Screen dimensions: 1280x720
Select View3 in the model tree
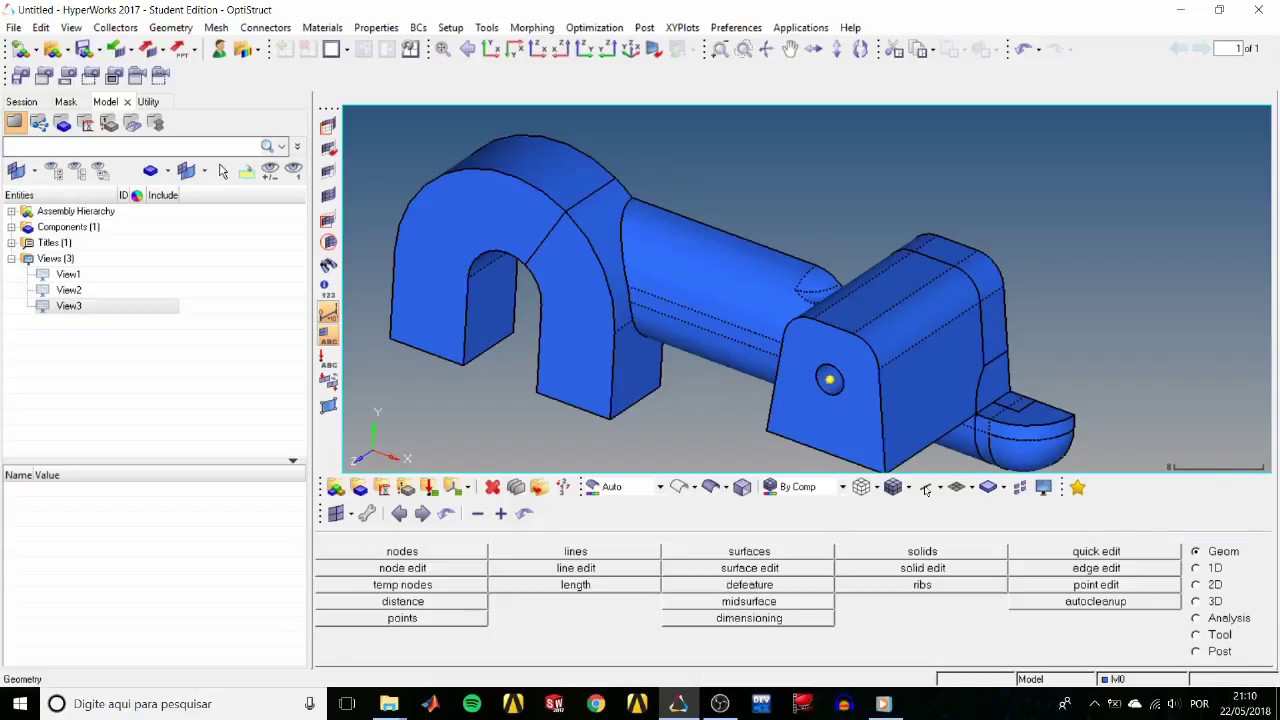click(69, 306)
